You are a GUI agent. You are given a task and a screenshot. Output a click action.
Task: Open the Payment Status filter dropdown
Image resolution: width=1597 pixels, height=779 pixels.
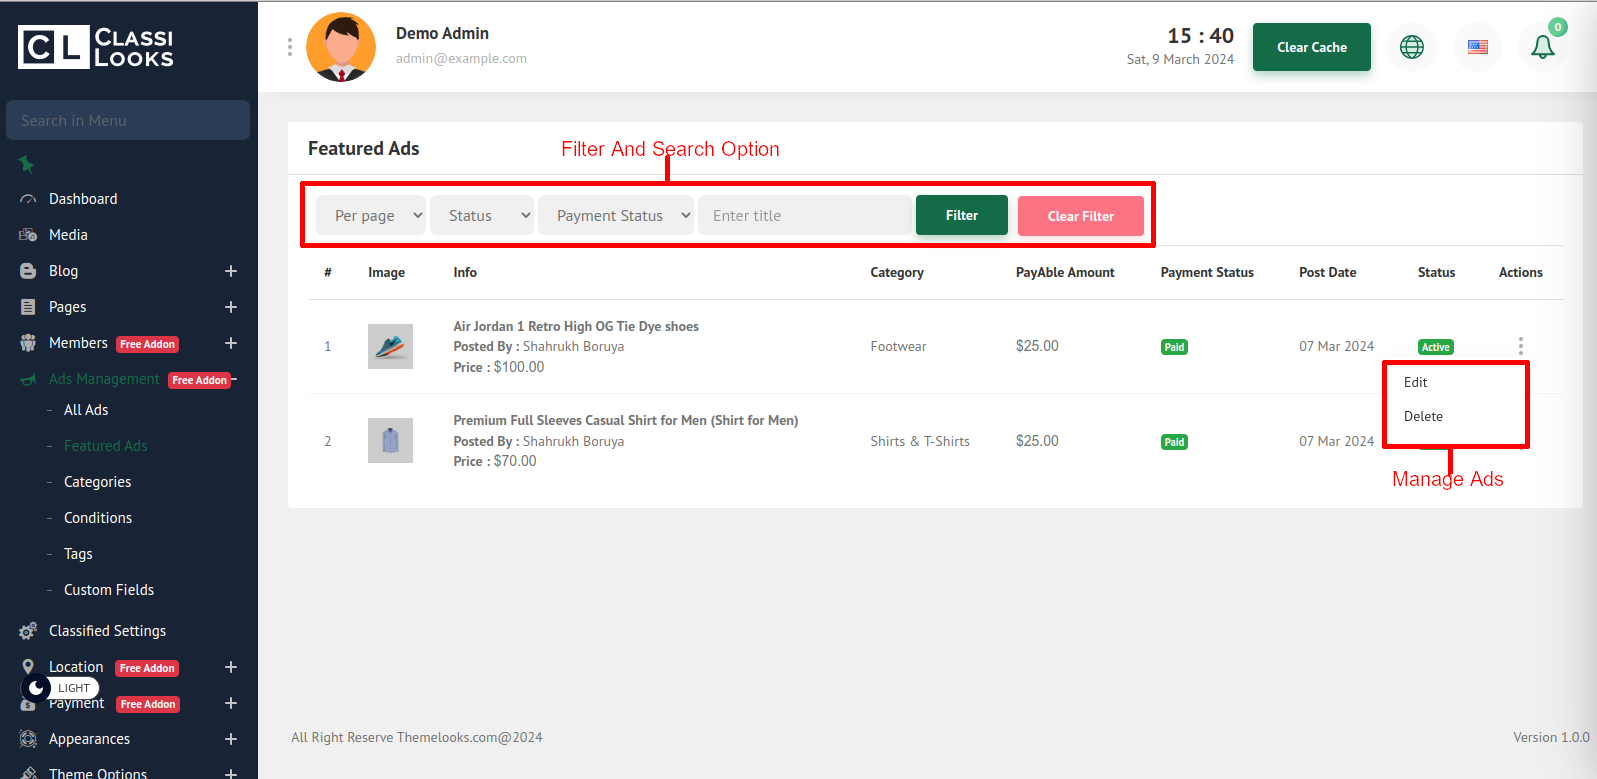pyautogui.click(x=616, y=216)
